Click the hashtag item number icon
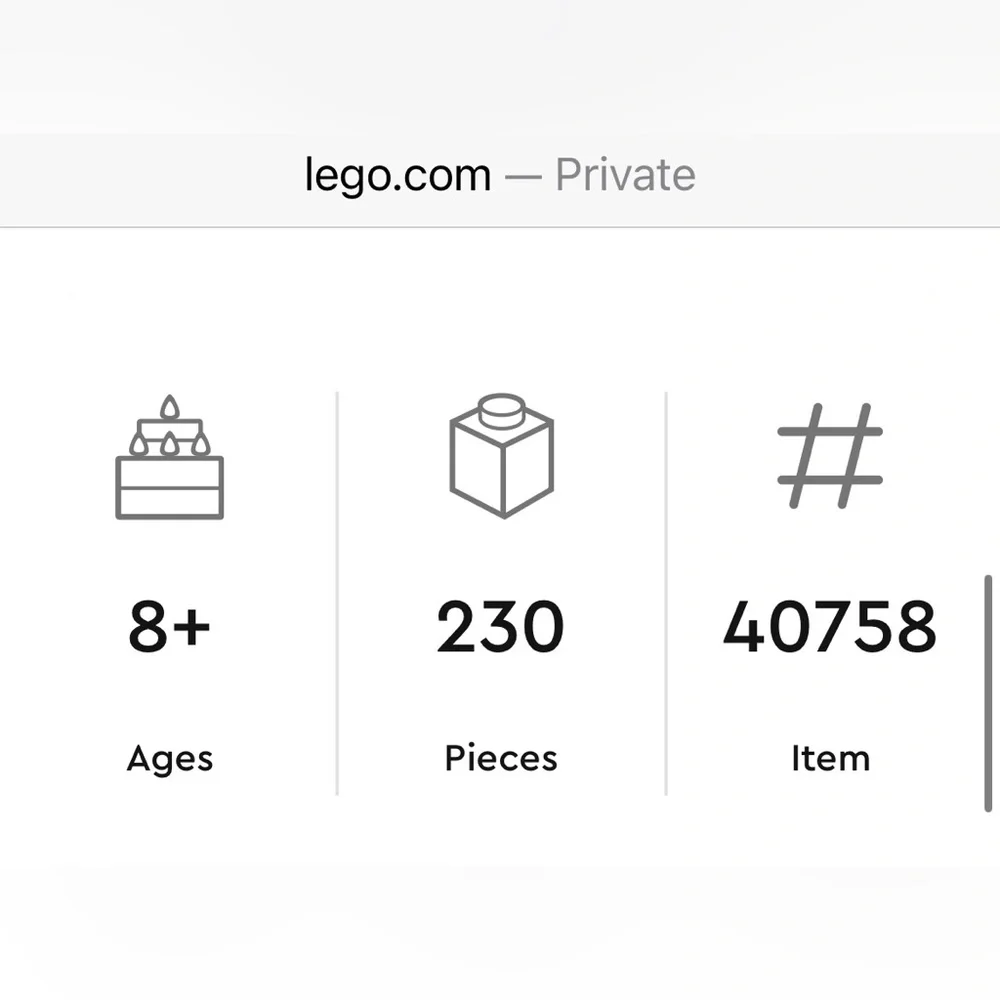The width and height of the screenshot is (1000, 1000). coord(830,456)
